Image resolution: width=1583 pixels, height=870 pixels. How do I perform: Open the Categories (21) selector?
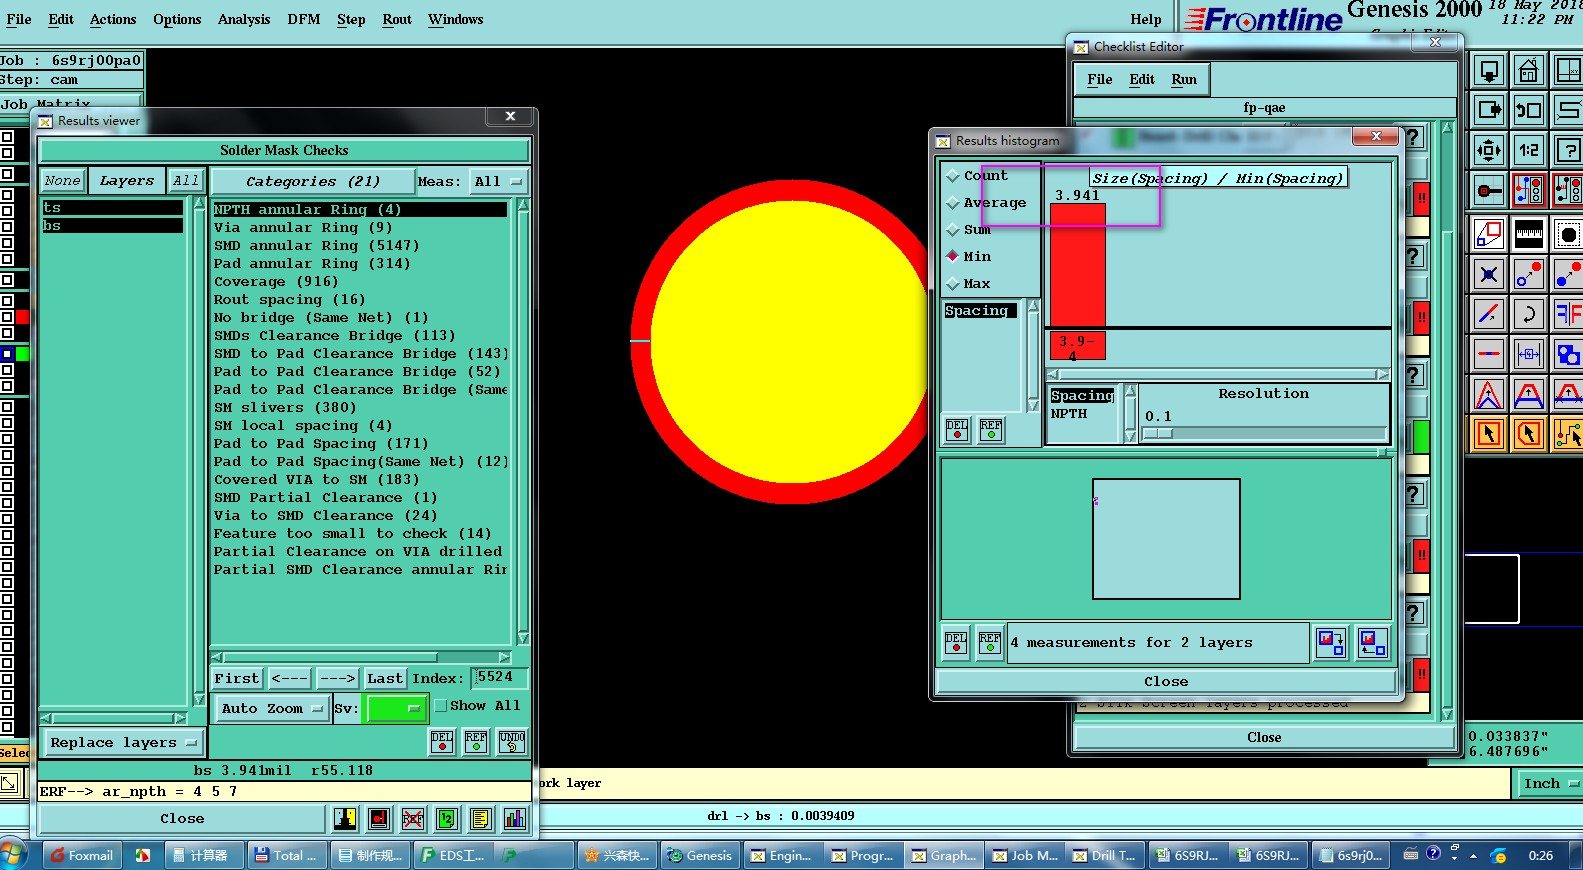(x=313, y=182)
